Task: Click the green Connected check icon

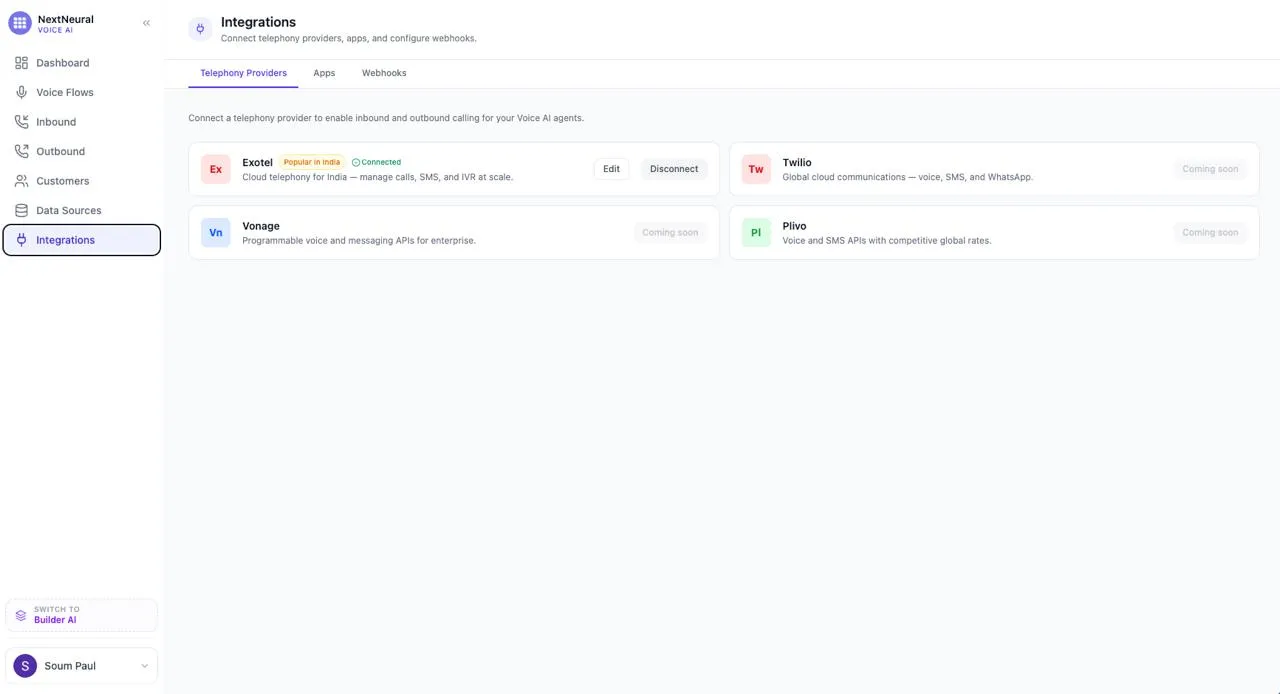Action: (356, 162)
